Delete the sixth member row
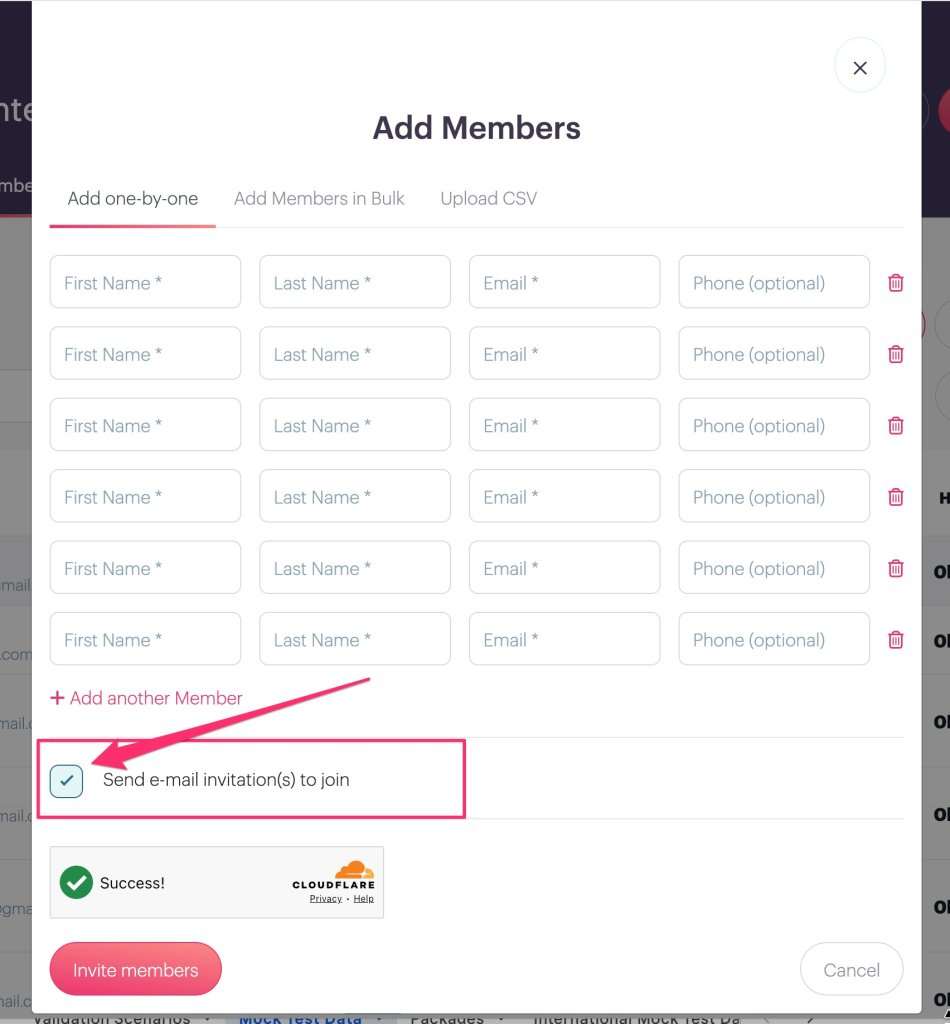Viewport: 950px width, 1024px height. click(x=895, y=639)
